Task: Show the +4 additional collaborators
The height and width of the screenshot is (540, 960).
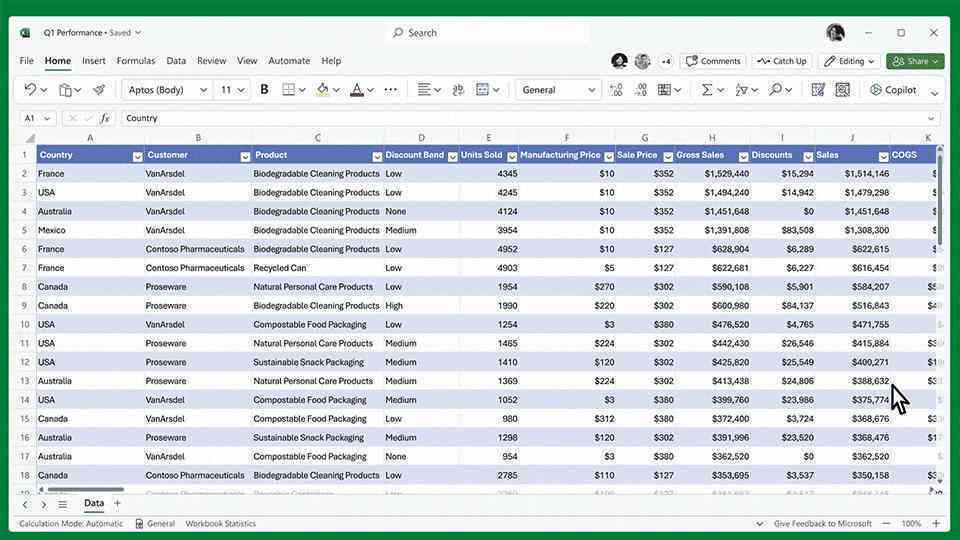Action: (666, 61)
